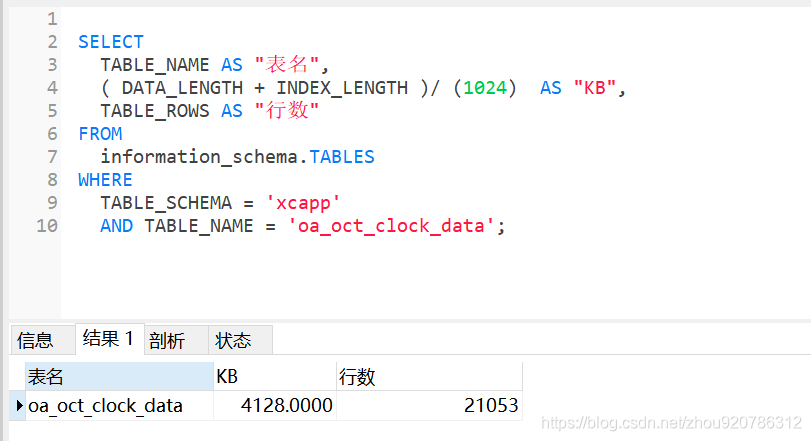Click the "行数" alias in the query
Screen dimensions: 811x441
tap(287, 111)
